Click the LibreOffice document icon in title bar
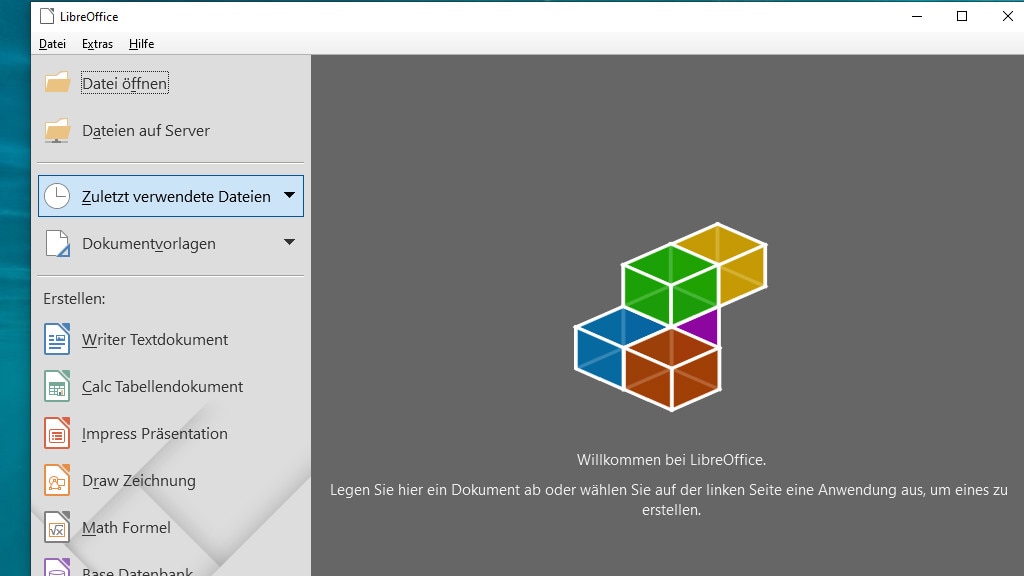The height and width of the screenshot is (576, 1024). click(46, 16)
